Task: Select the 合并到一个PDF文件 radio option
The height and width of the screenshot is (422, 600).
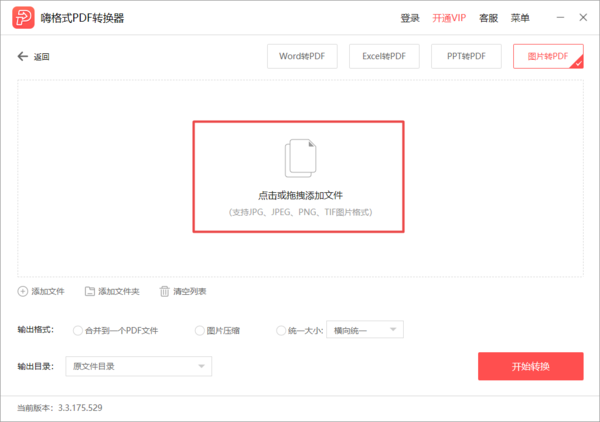Action: 78,330
